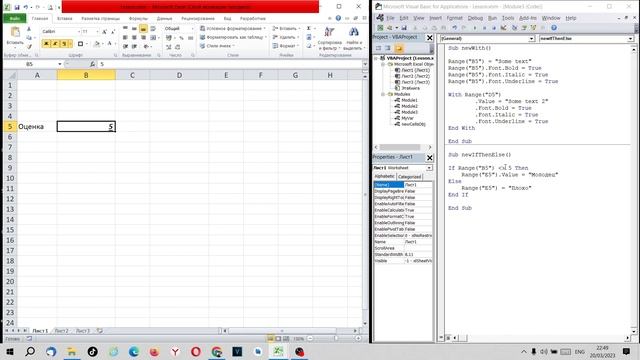640x360 pixels.
Task: Click the insert function fx button
Action: pos(92,64)
